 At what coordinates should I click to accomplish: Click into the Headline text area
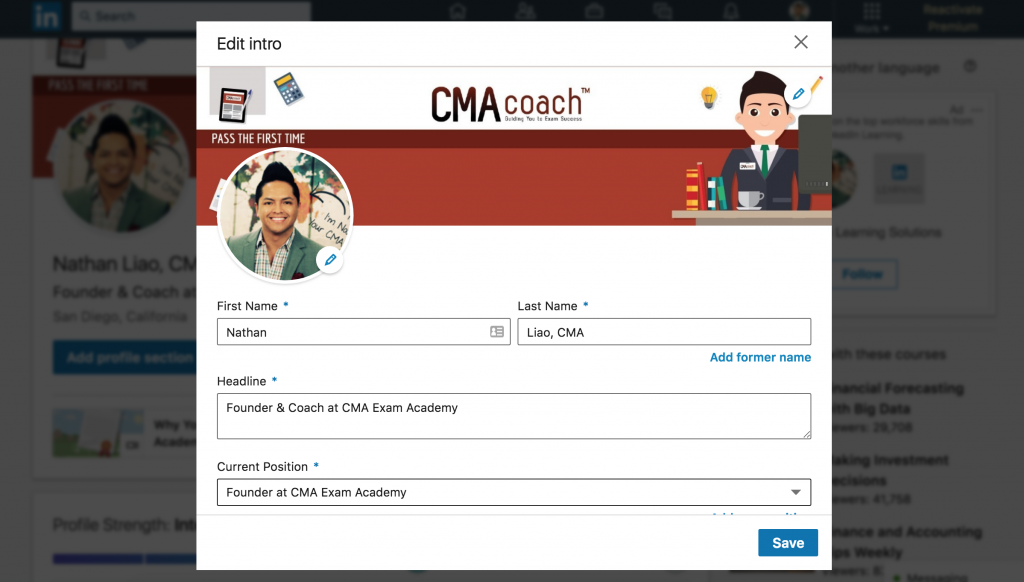(x=514, y=416)
